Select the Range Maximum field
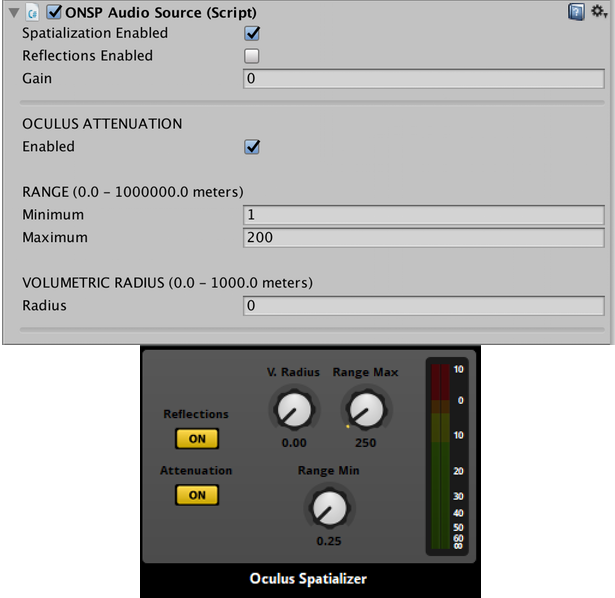 (423, 238)
